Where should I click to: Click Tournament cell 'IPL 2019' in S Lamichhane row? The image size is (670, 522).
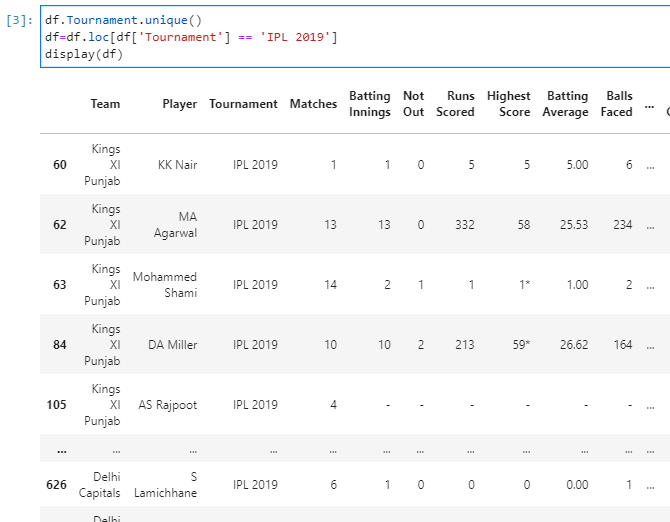[255, 485]
